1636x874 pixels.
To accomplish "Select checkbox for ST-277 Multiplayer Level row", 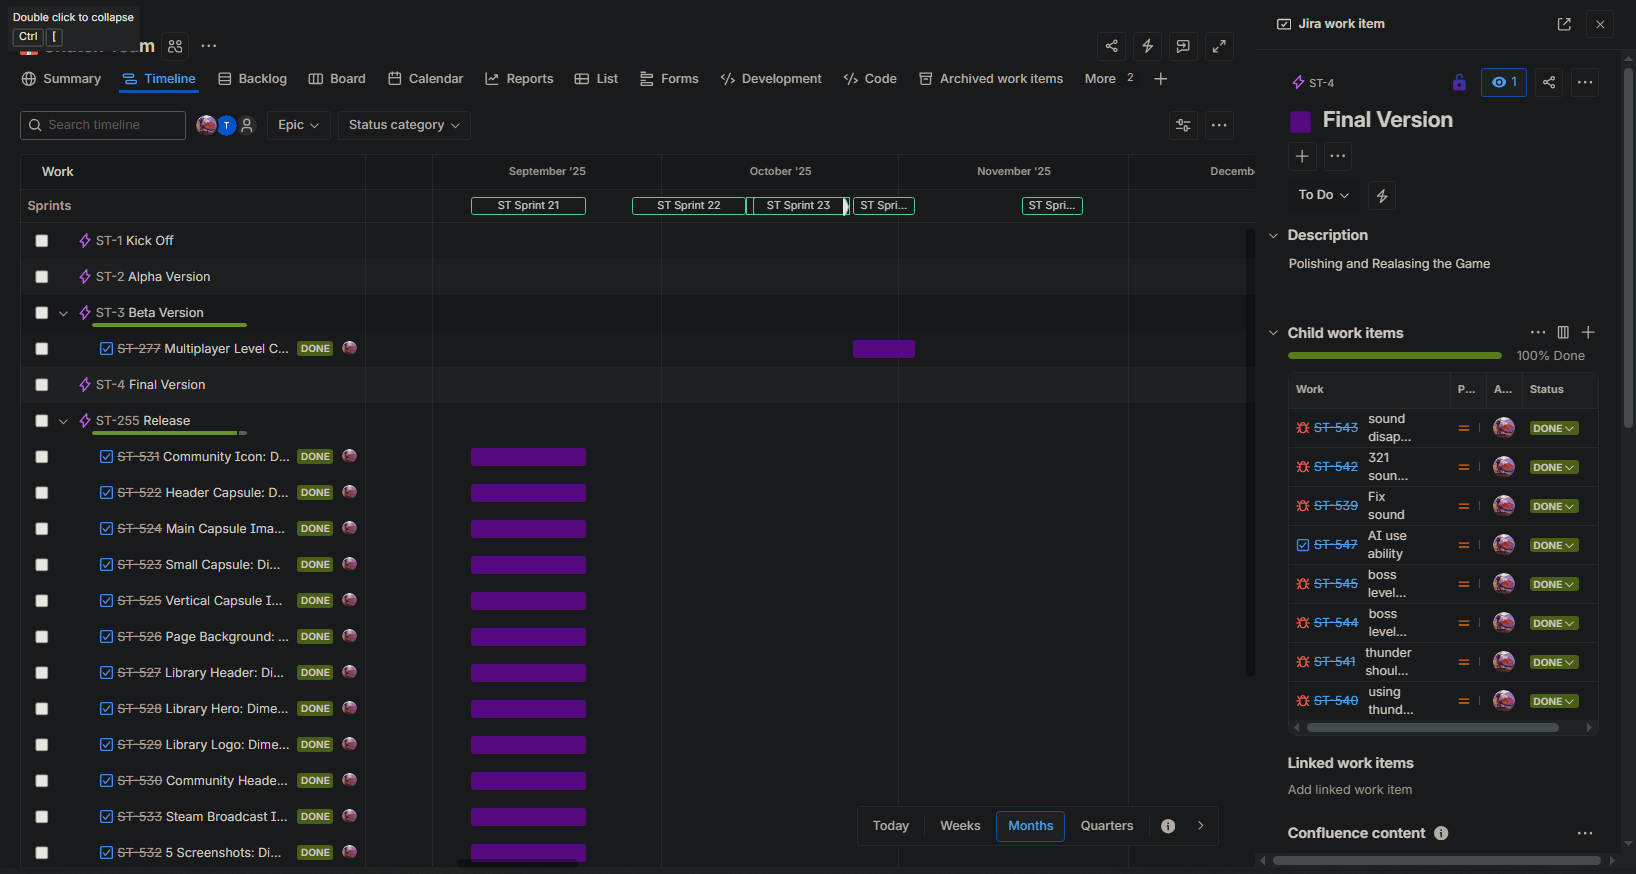I will (x=42, y=349).
